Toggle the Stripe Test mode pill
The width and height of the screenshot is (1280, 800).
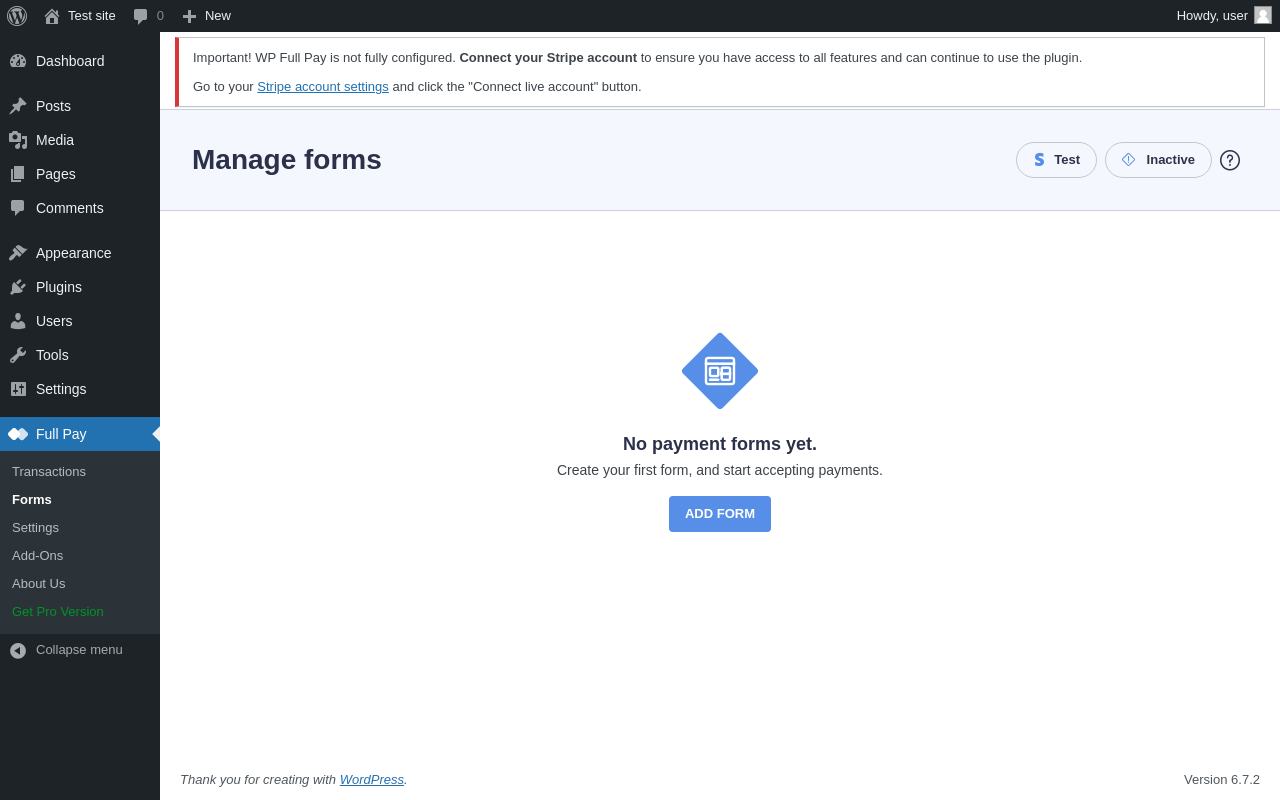1056,160
